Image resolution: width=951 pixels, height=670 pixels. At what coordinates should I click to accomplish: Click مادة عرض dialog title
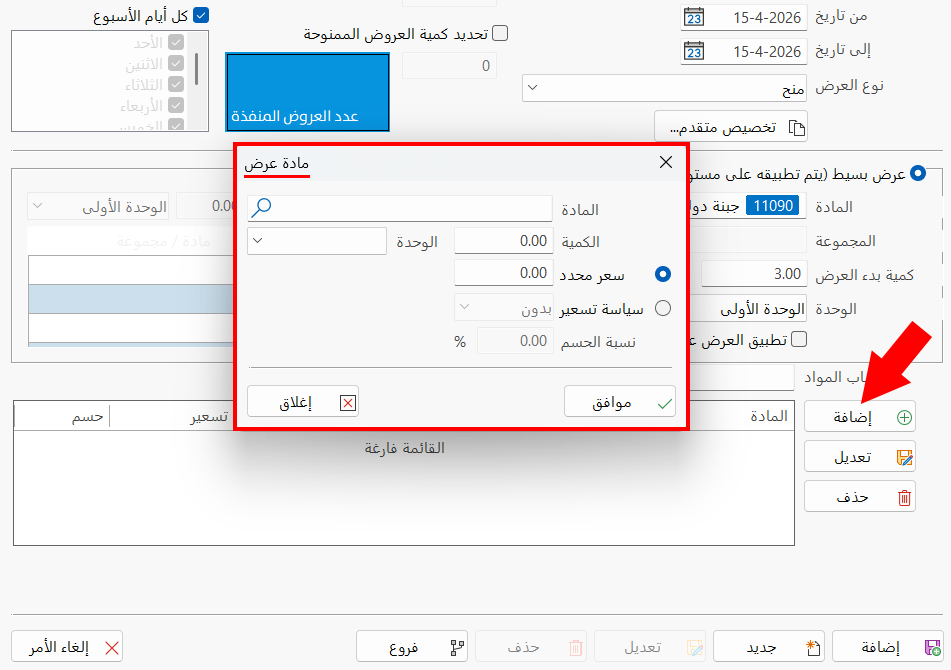coord(277,164)
